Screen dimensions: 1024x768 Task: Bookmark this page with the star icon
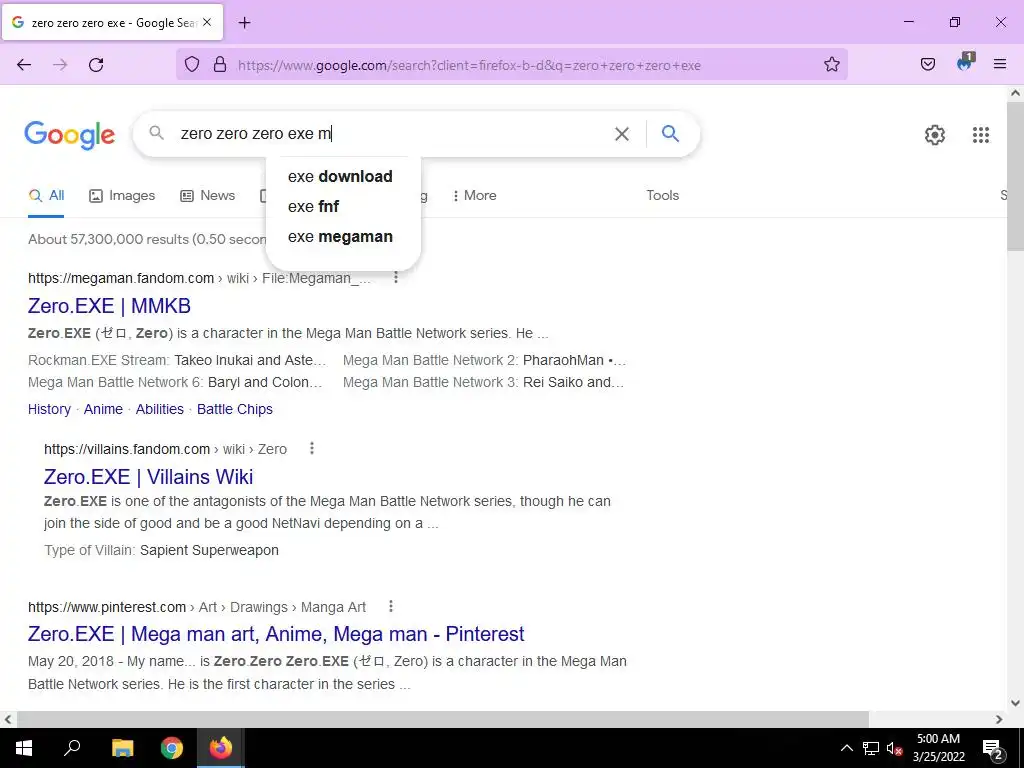(x=831, y=65)
